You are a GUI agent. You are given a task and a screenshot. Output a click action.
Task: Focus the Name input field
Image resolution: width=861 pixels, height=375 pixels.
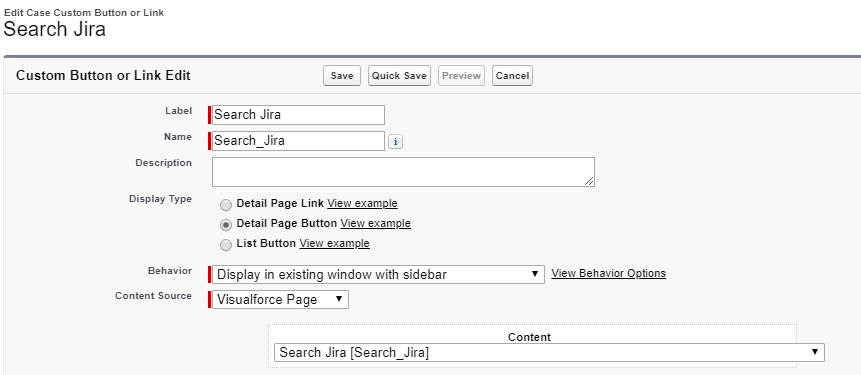click(298, 141)
